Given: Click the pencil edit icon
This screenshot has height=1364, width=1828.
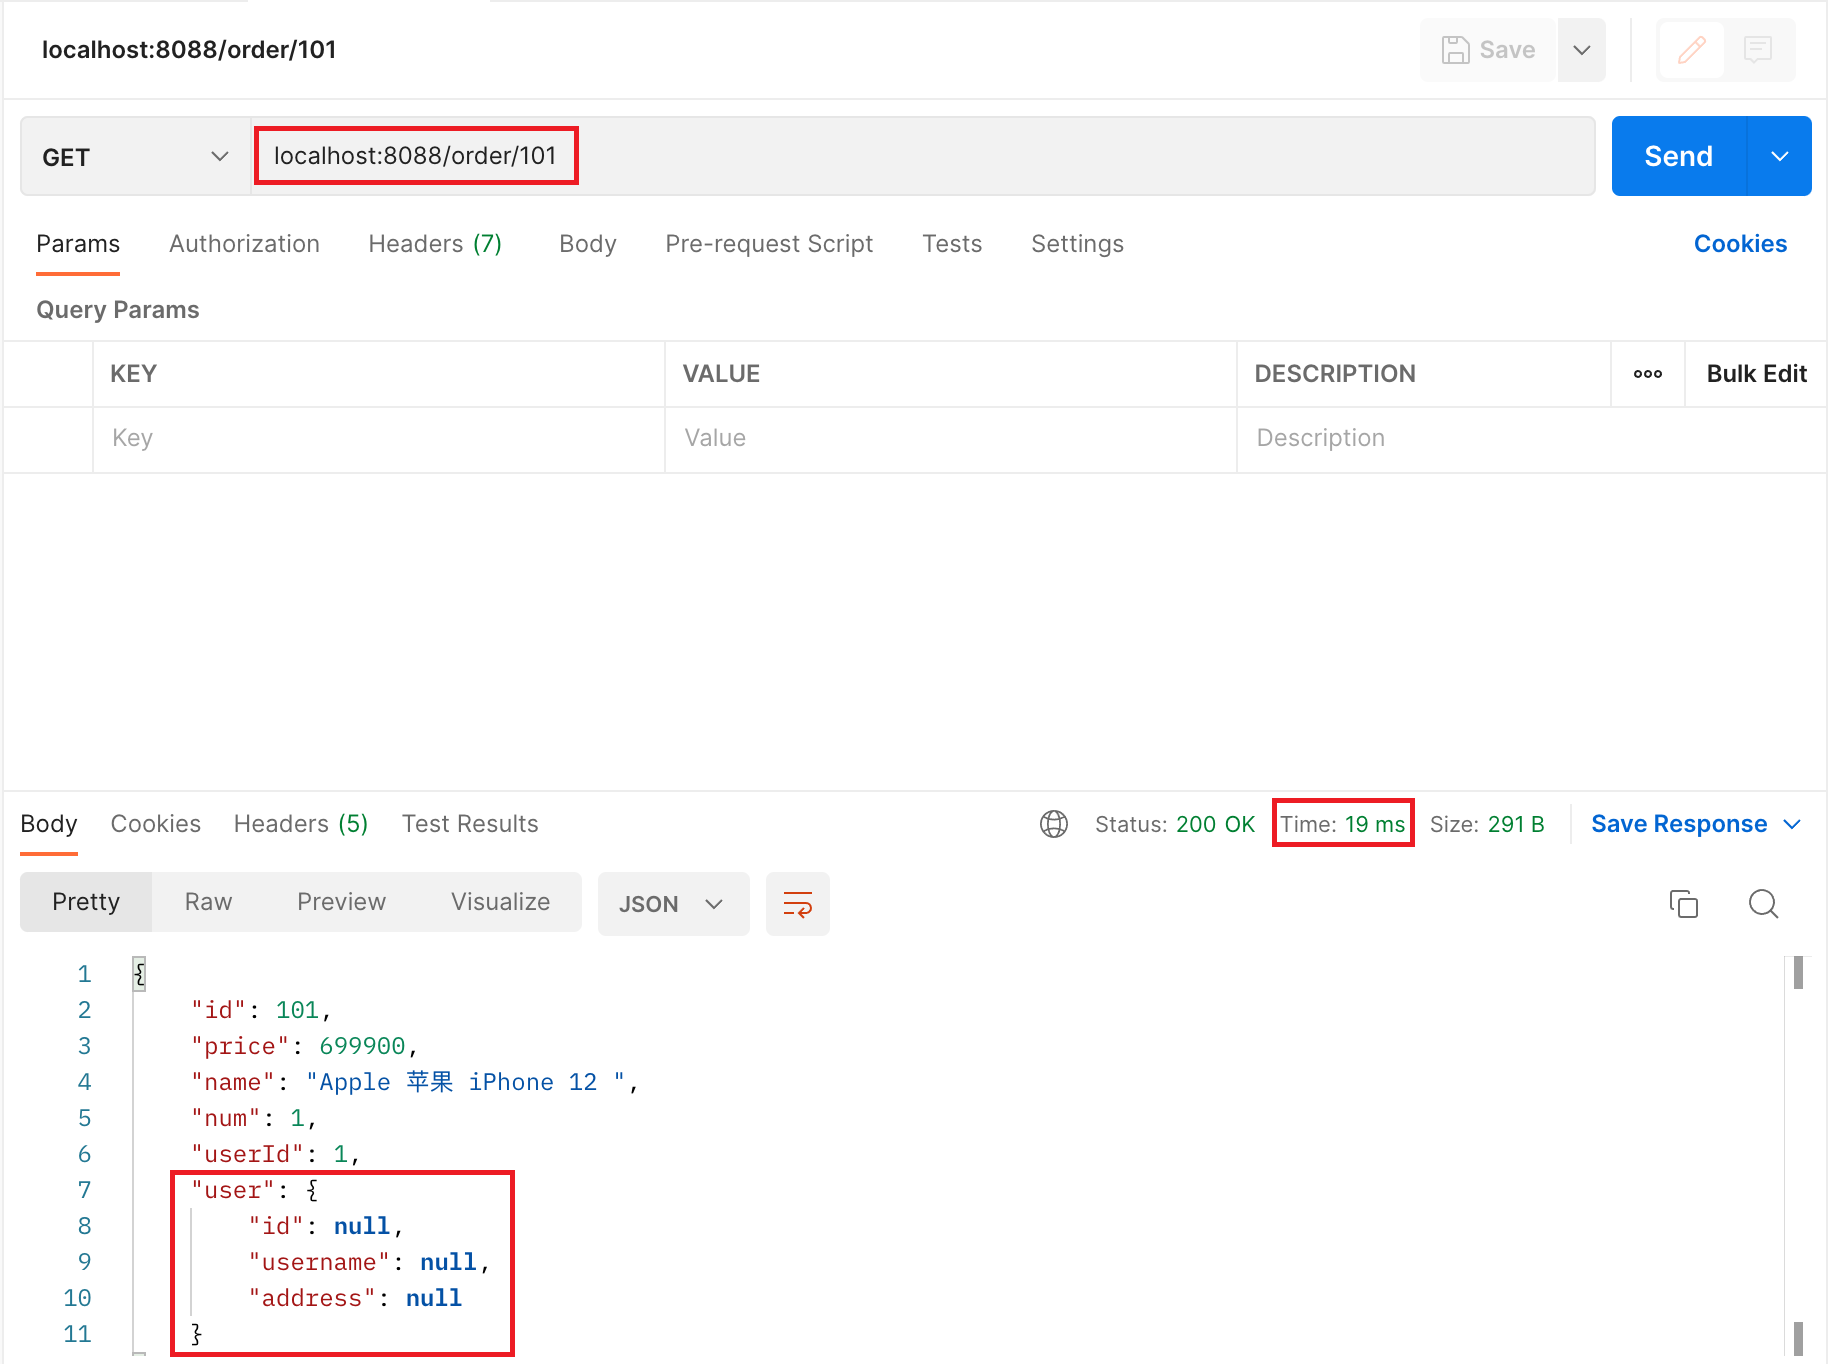Looking at the screenshot, I should click(1691, 50).
